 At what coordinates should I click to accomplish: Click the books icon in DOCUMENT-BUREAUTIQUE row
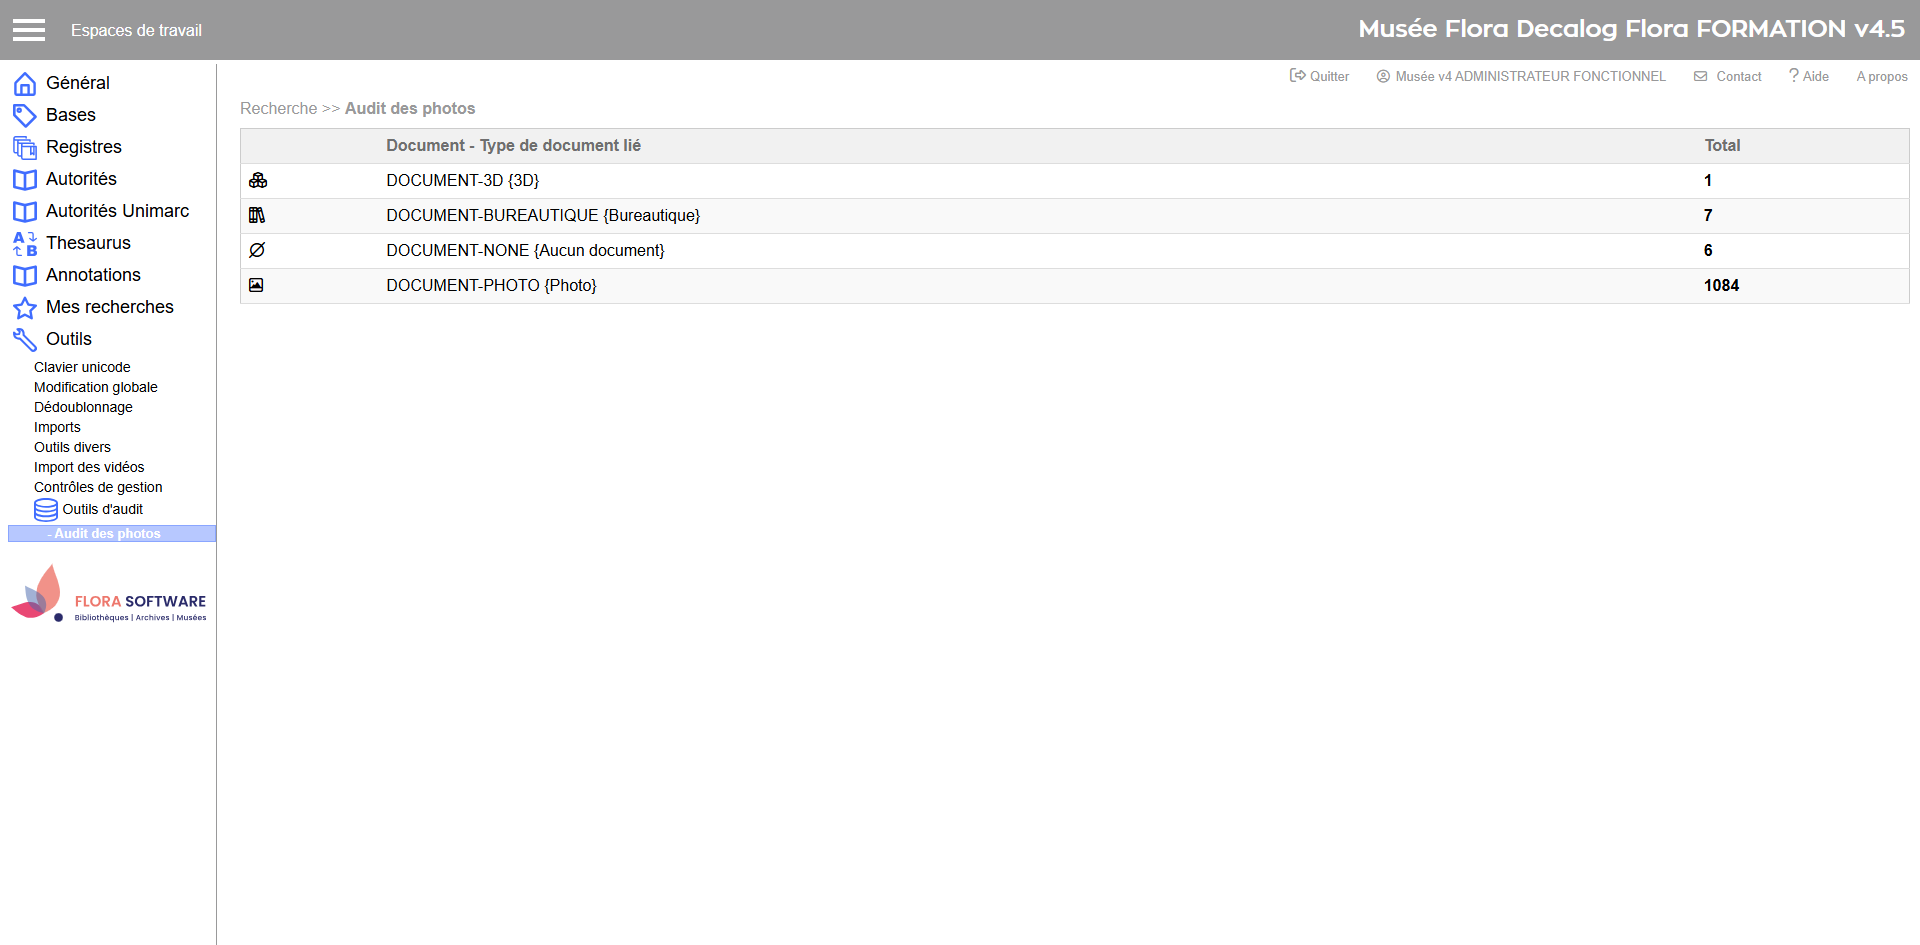(x=257, y=215)
